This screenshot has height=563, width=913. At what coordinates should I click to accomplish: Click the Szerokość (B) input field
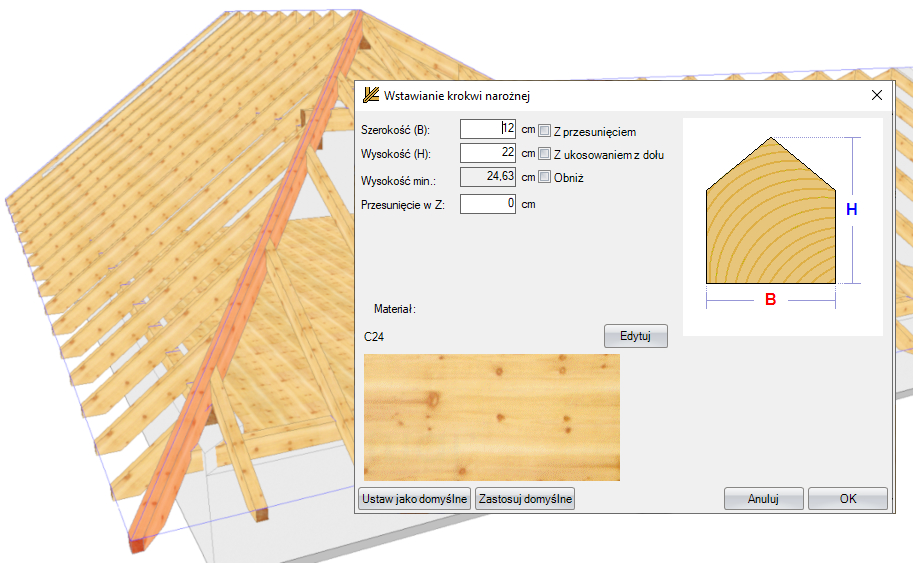(488, 129)
